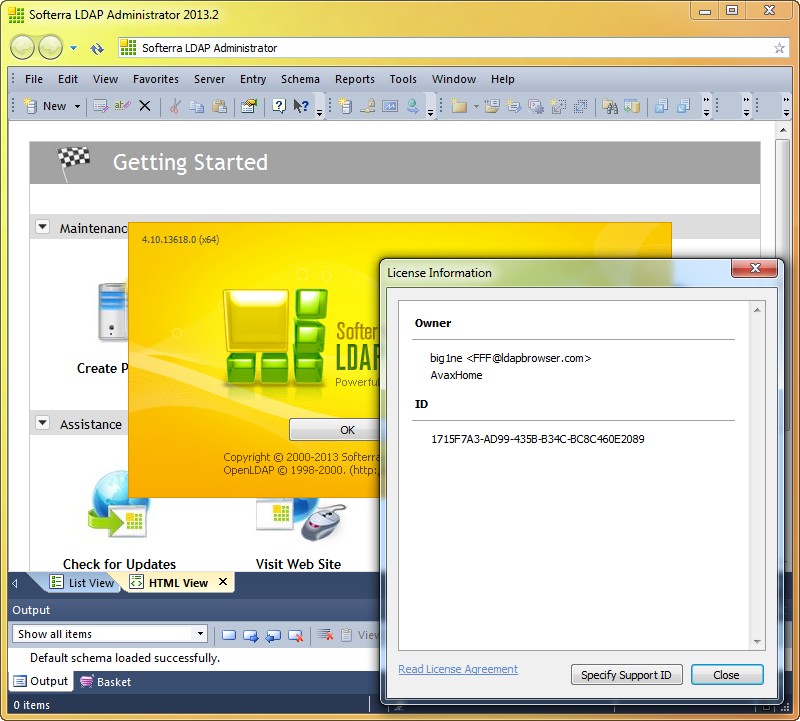Image resolution: width=800 pixels, height=721 pixels.
Task: Click the Delete X toolbar icon
Action: [x=145, y=106]
